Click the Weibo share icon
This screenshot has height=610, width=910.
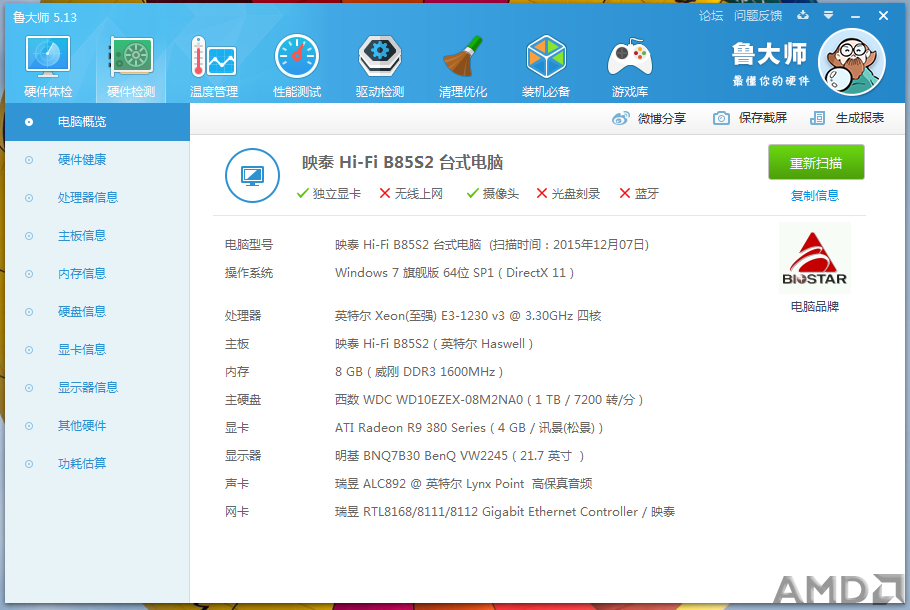pyautogui.click(x=620, y=118)
